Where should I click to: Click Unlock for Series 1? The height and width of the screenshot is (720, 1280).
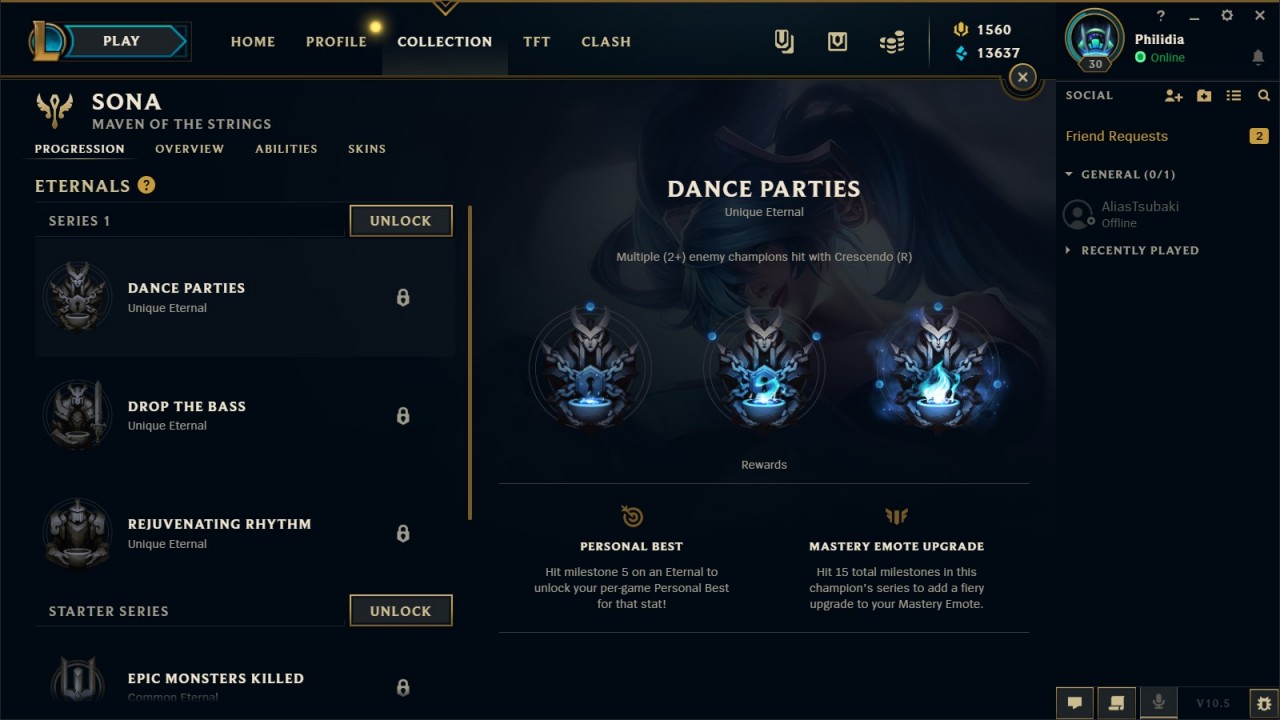coord(401,221)
